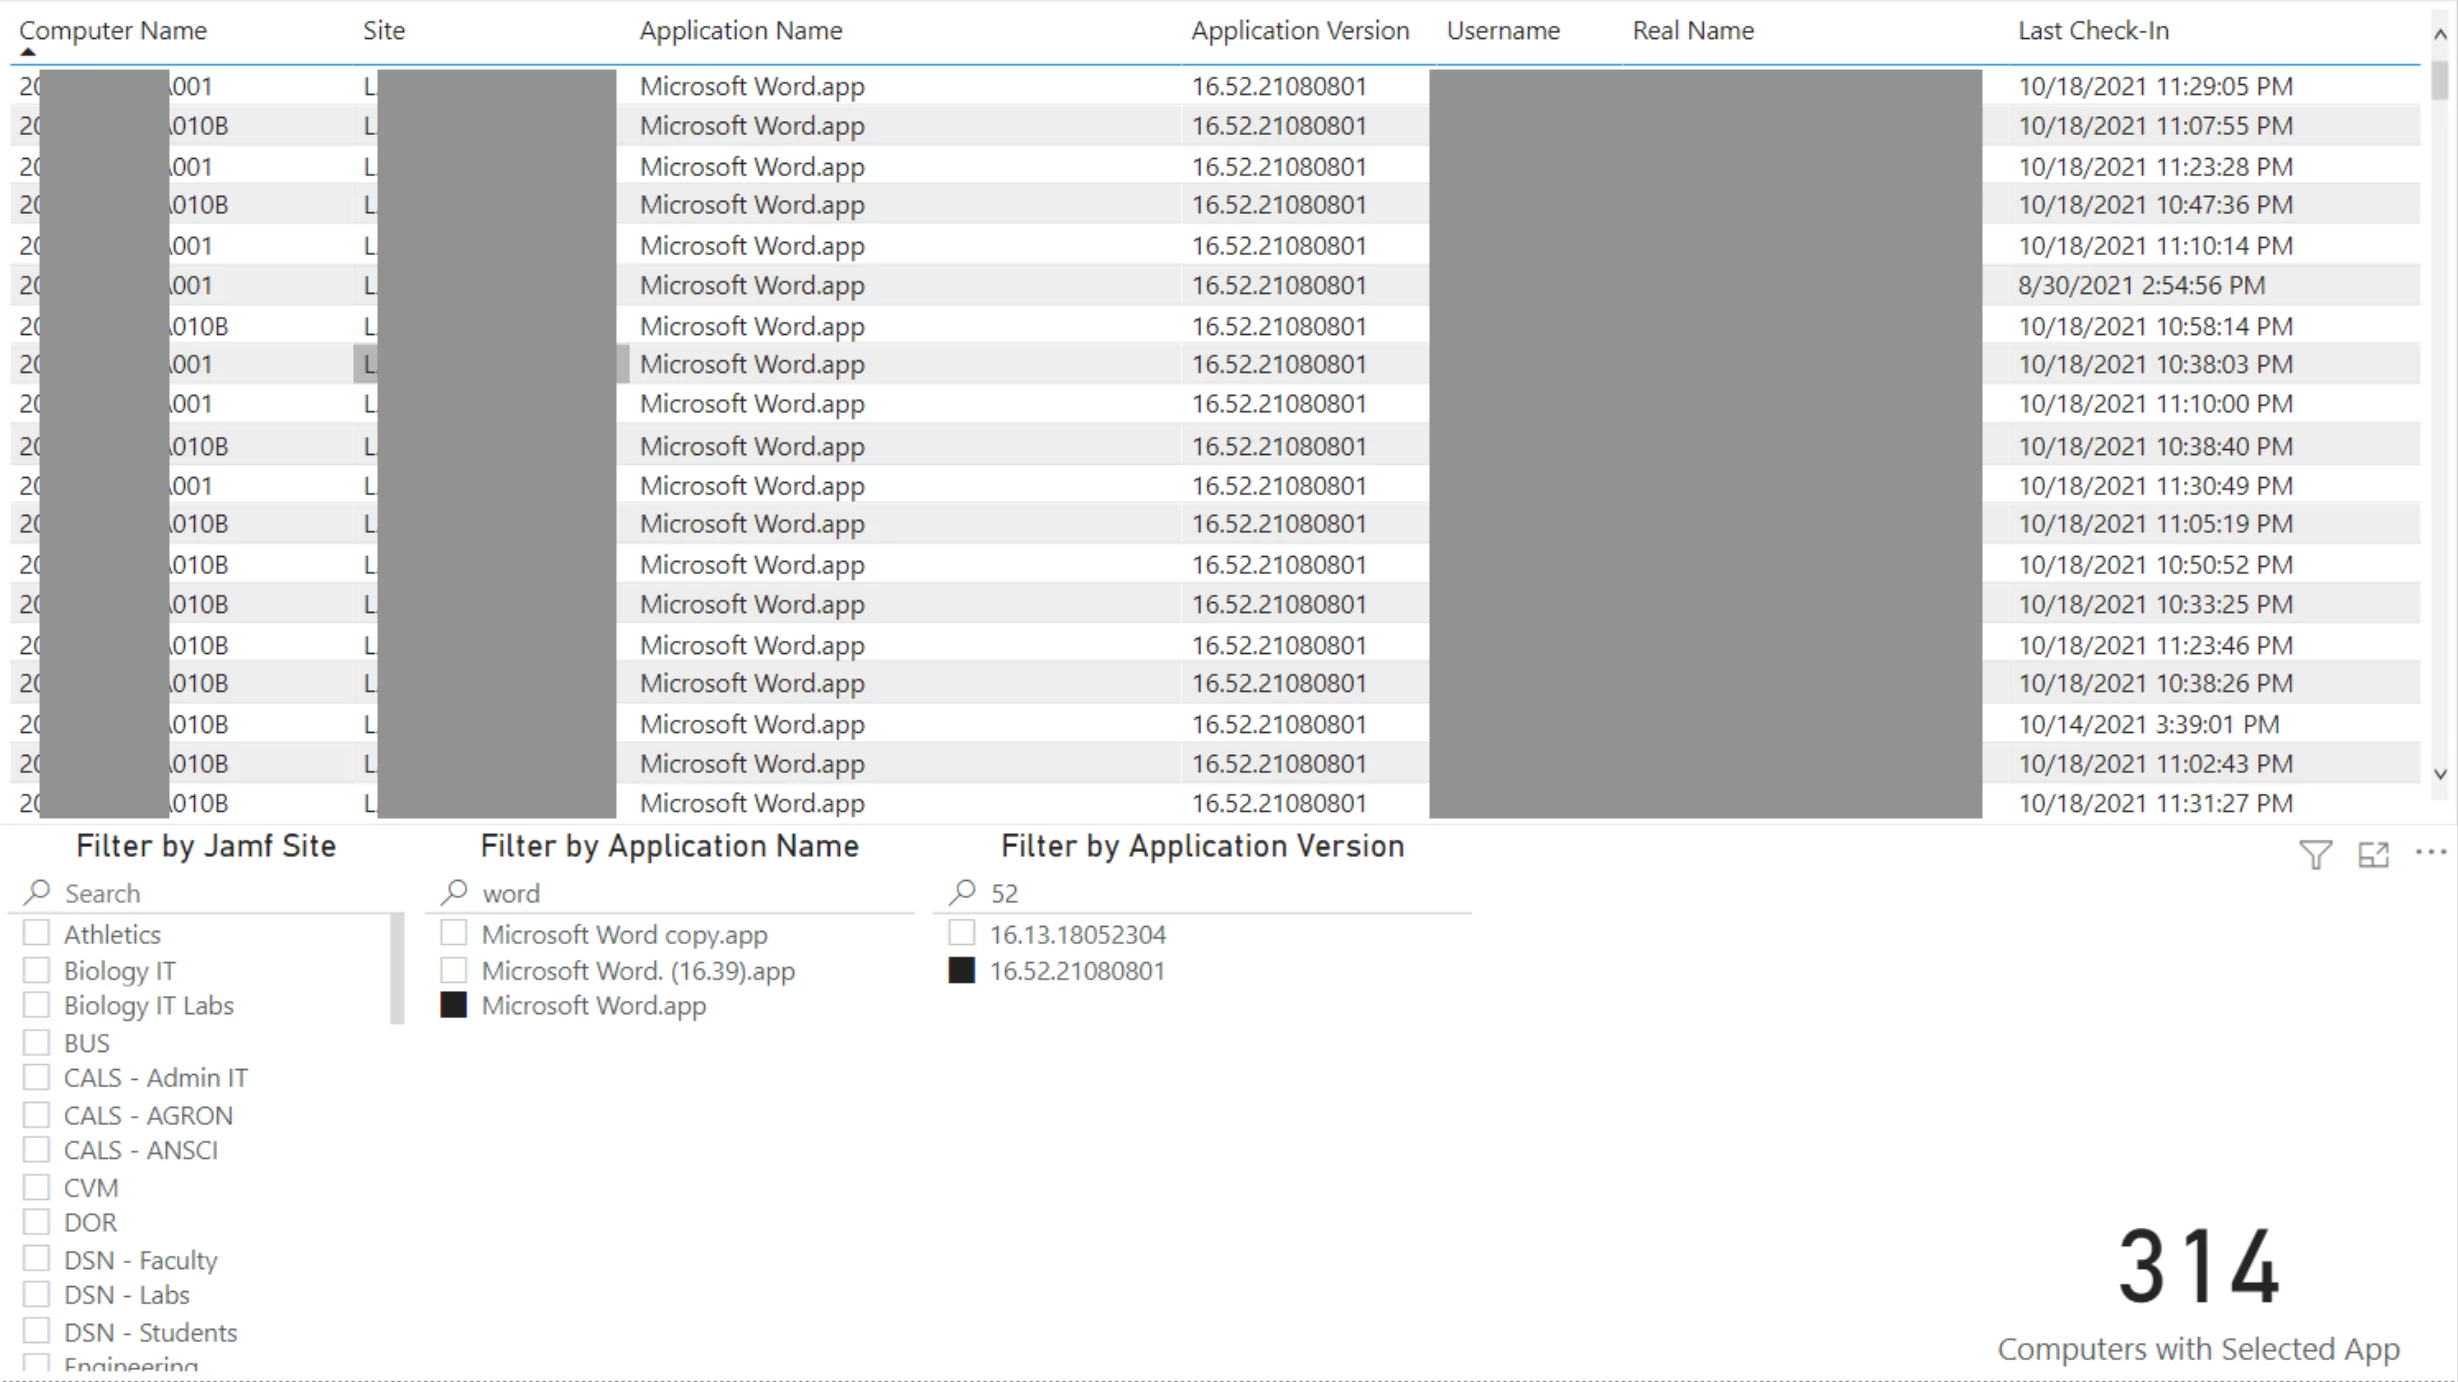The width and height of the screenshot is (2458, 1382).
Task: Click the sort arrow under Computer Name
Action: coord(28,52)
